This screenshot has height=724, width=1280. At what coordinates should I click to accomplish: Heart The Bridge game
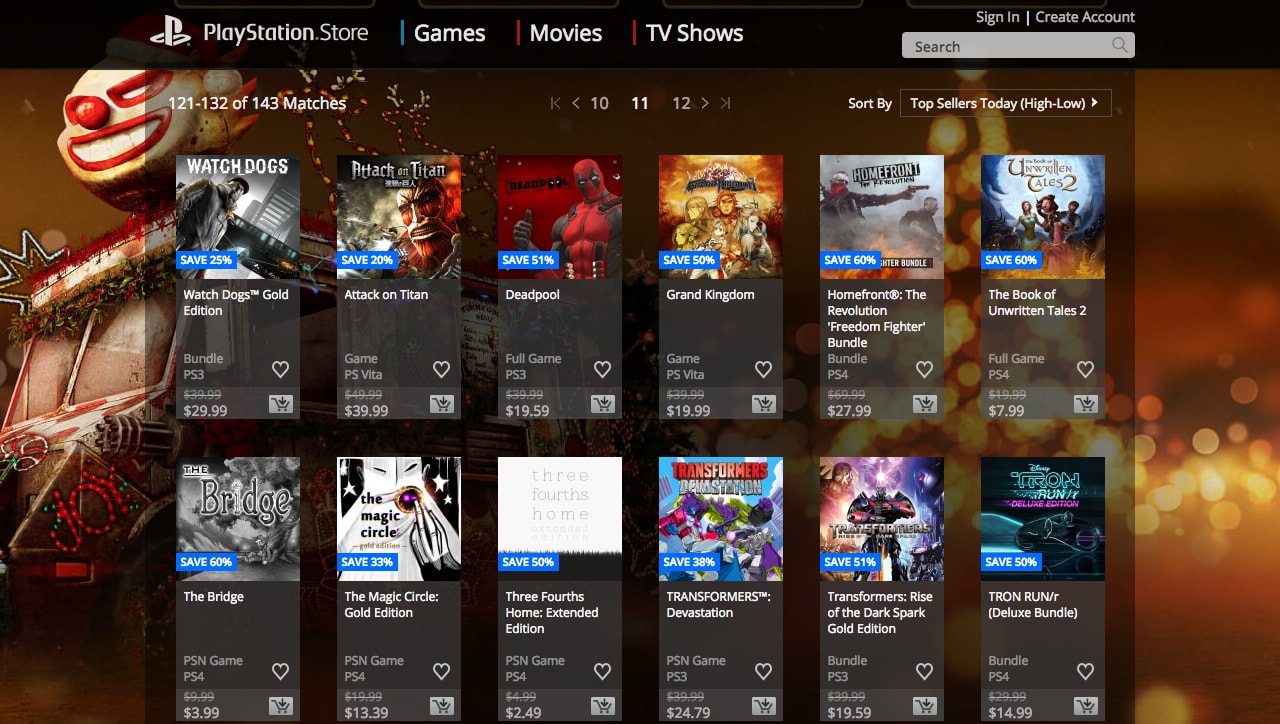(280, 671)
